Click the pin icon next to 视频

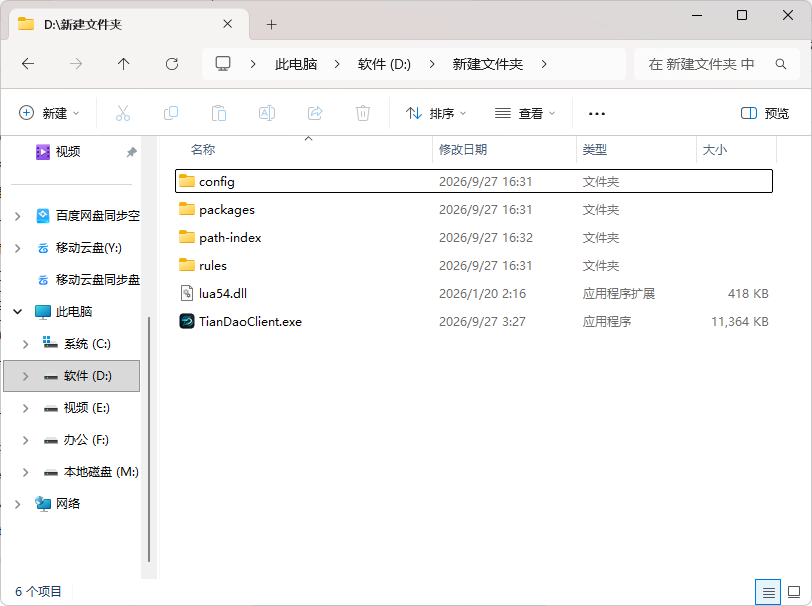pyautogui.click(x=132, y=152)
